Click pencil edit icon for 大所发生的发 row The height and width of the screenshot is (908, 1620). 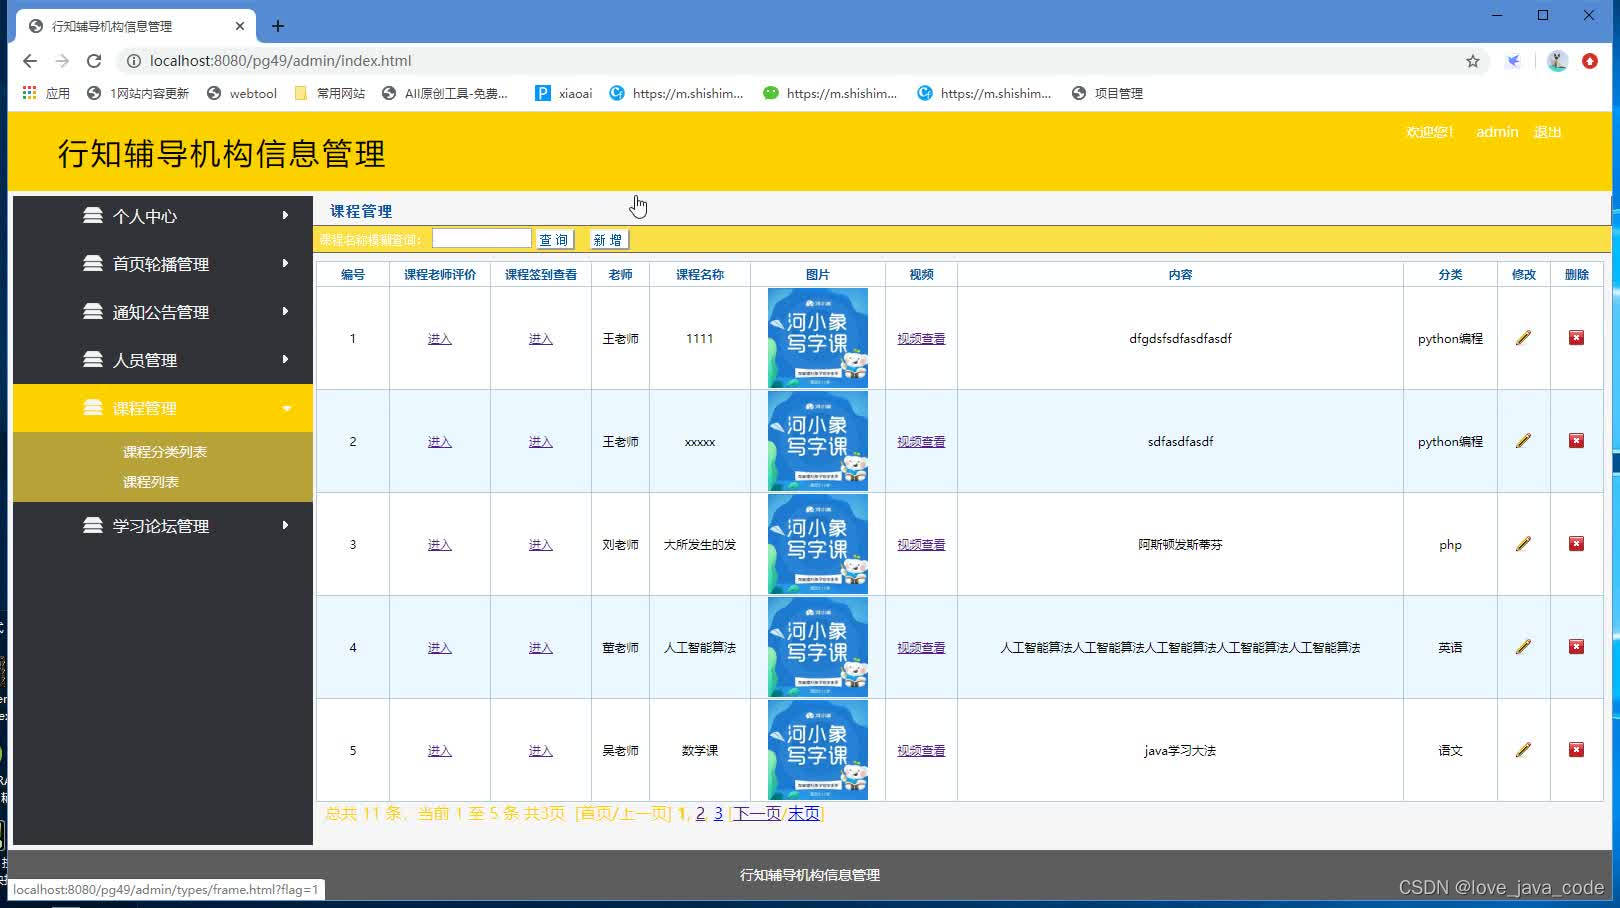1523,544
